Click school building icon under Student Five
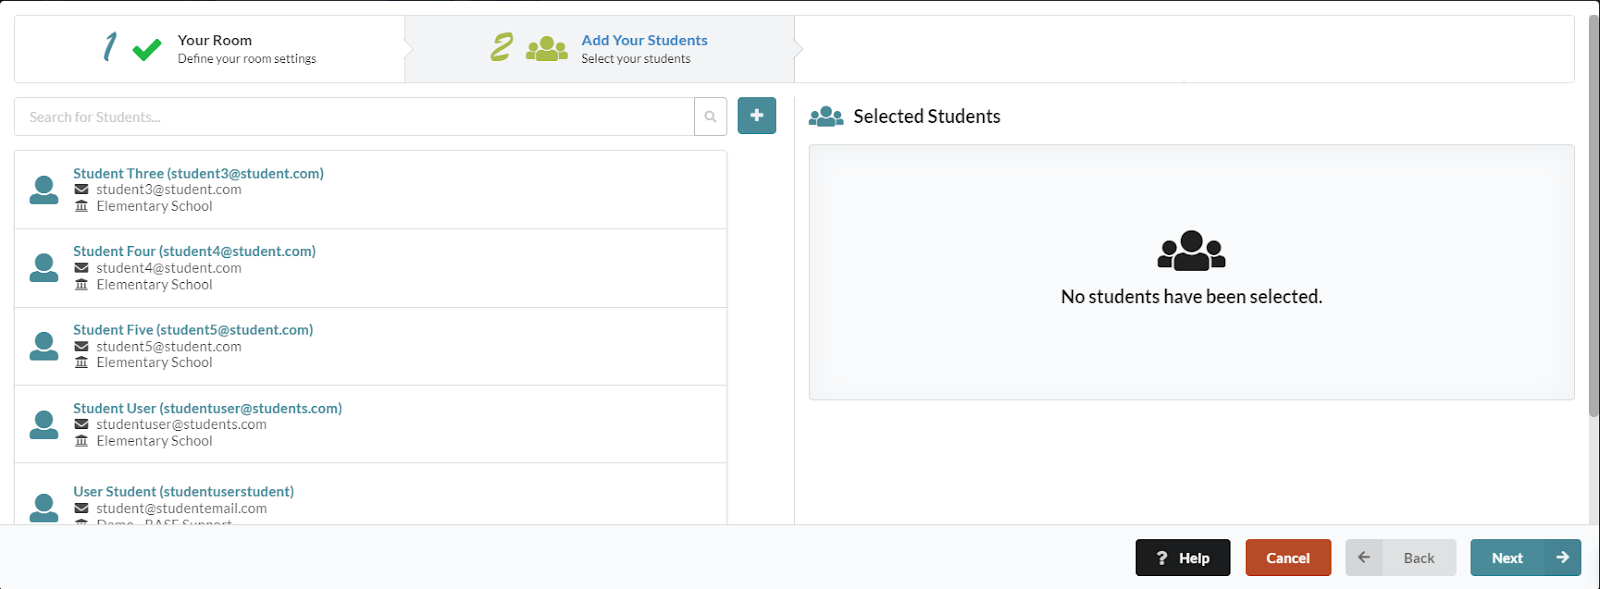1600x589 pixels. point(82,363)
